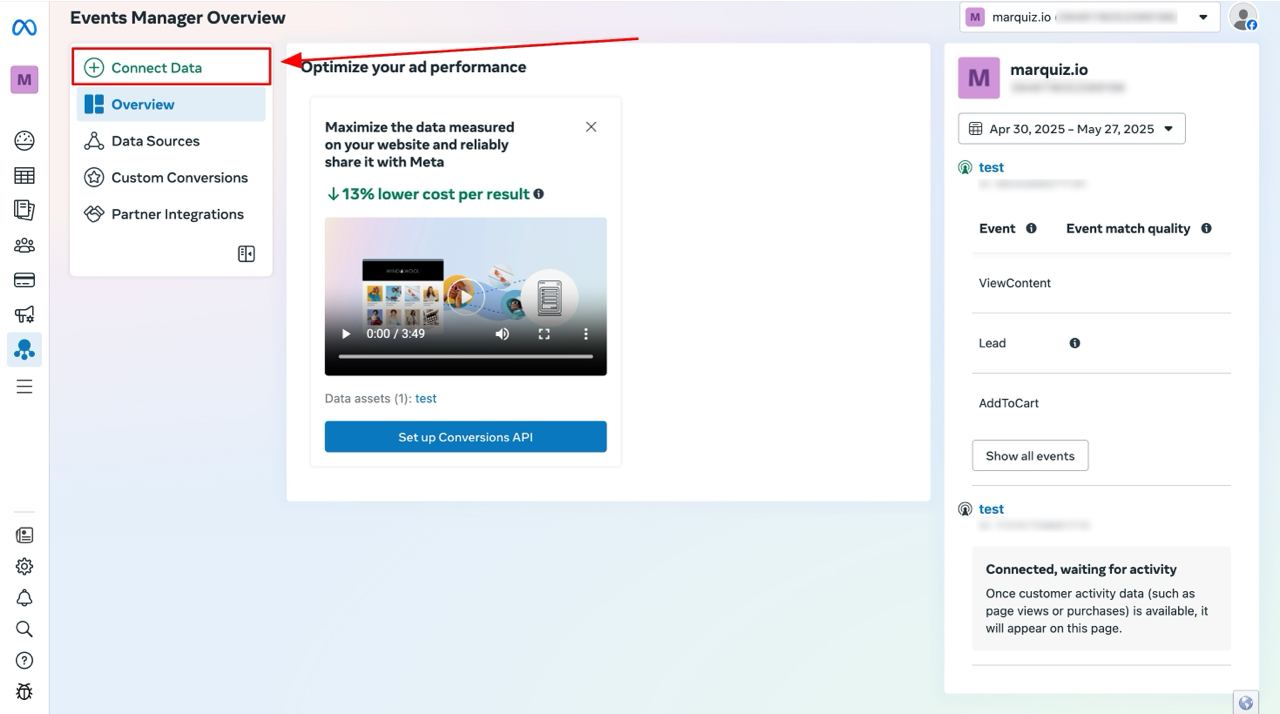Click the Events Manager Overview title
The image size is (1280, 714).
pyautogui.click(x=178, y=17)
